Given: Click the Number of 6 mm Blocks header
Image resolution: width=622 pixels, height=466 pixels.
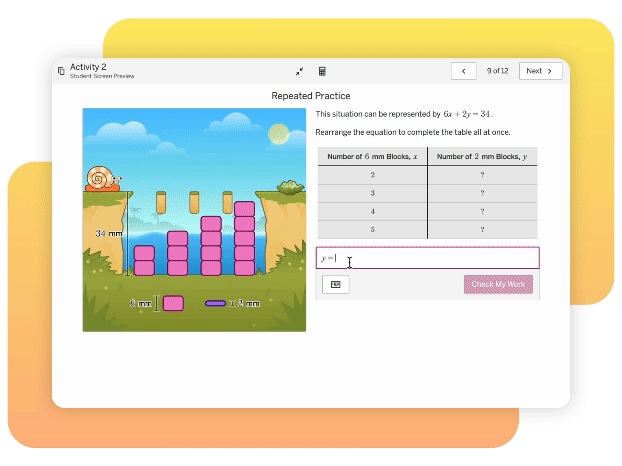Looking at the screenshot, I should pyautogui.click(x=372, y=156).
